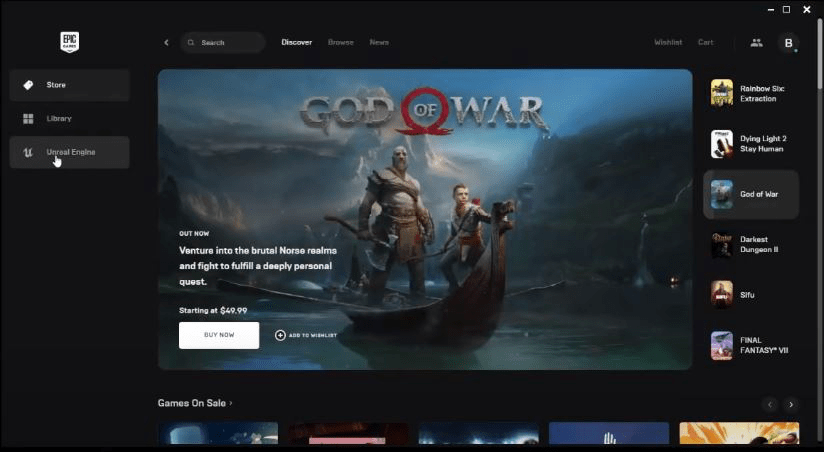Image resolution: width=824 pixels, height=452 pixels.
Task: Select the Final Fantasy VII thumbnail
Action: 722,345
